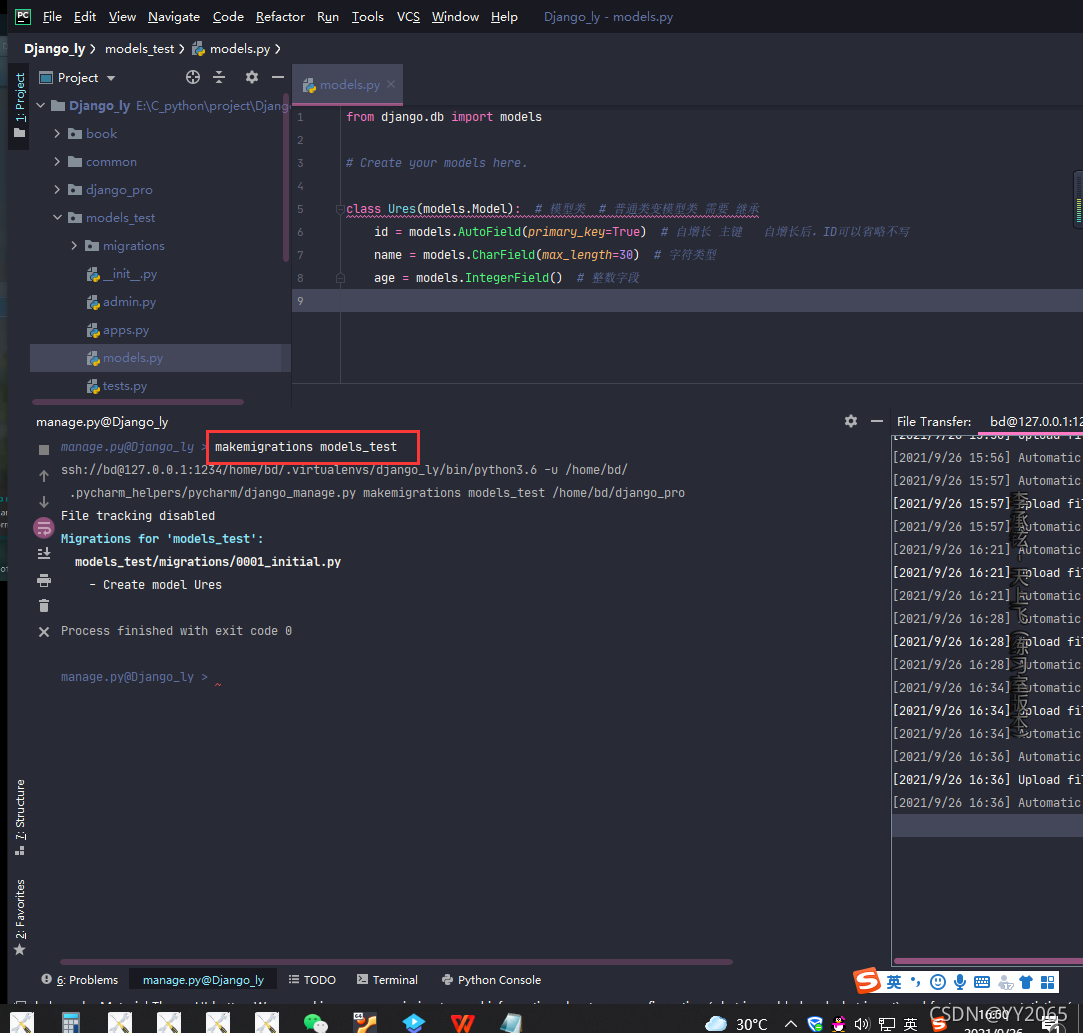Expand the book folder

[x=57, y=133]
